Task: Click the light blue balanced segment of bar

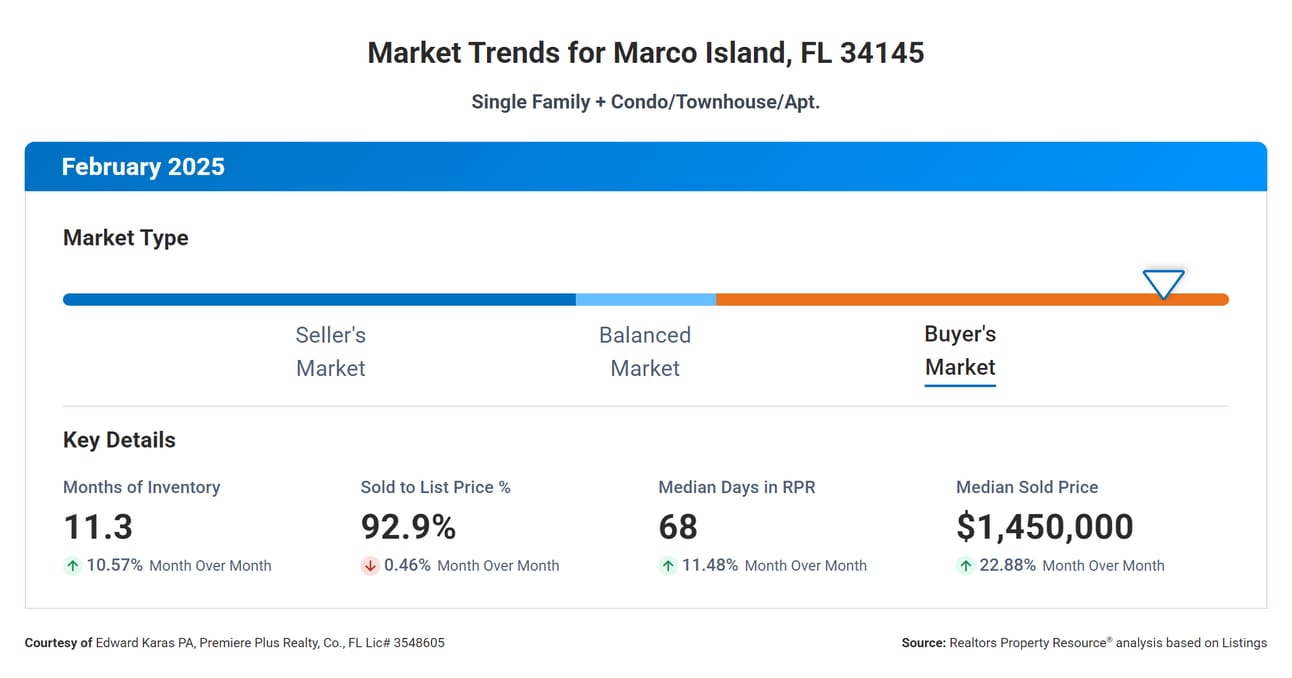Action: click(646, 299)
